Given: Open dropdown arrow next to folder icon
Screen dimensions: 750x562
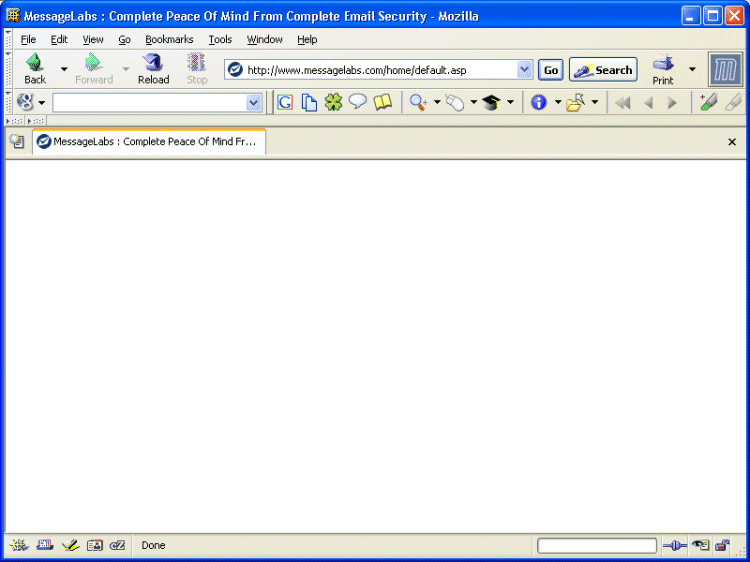Looking at the screenshot, I should click(x=595, y=102).
